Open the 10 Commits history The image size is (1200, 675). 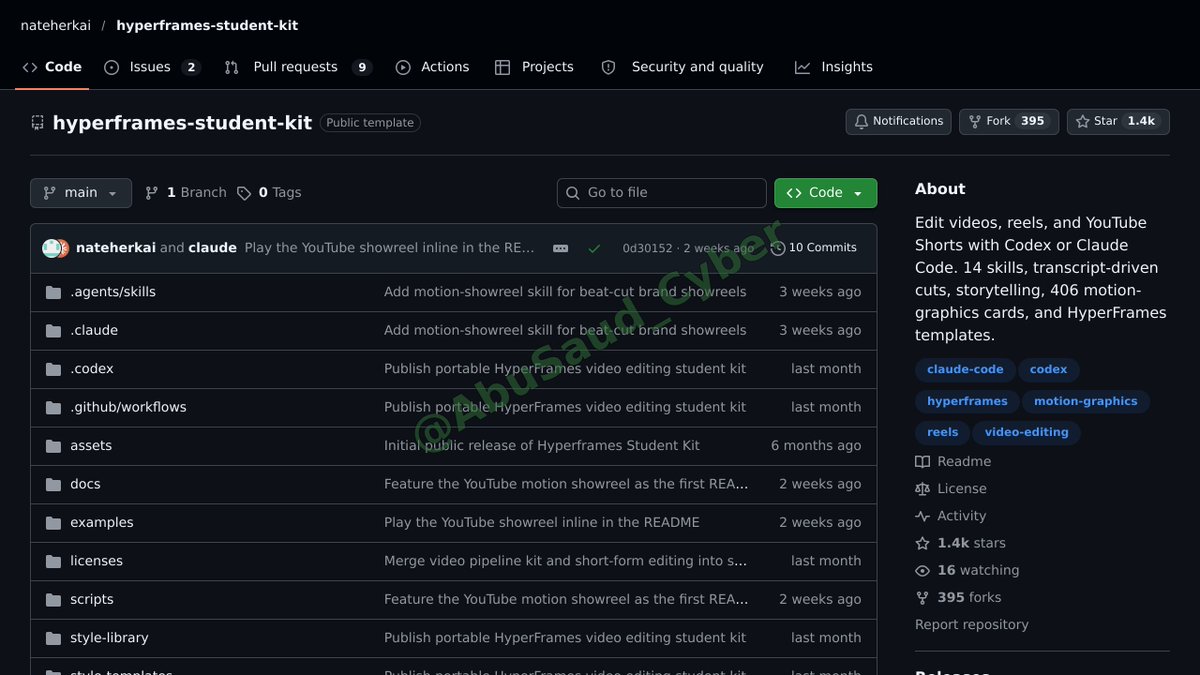[x=813, y=248]
